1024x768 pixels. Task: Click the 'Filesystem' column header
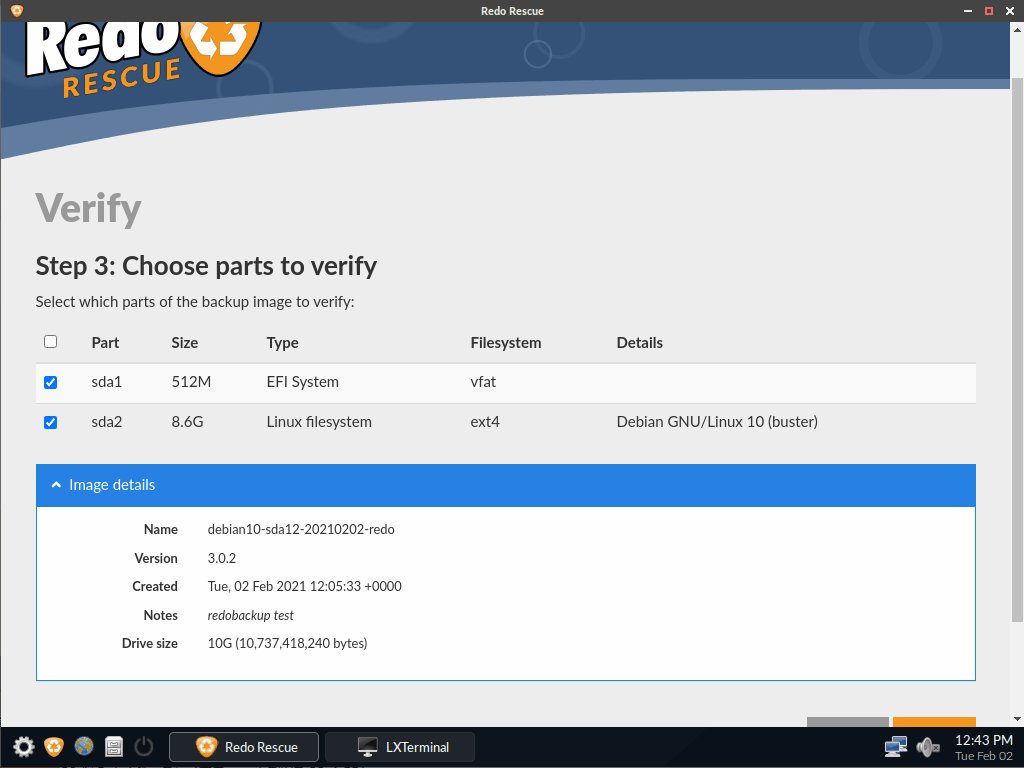(x=505, y=343)
